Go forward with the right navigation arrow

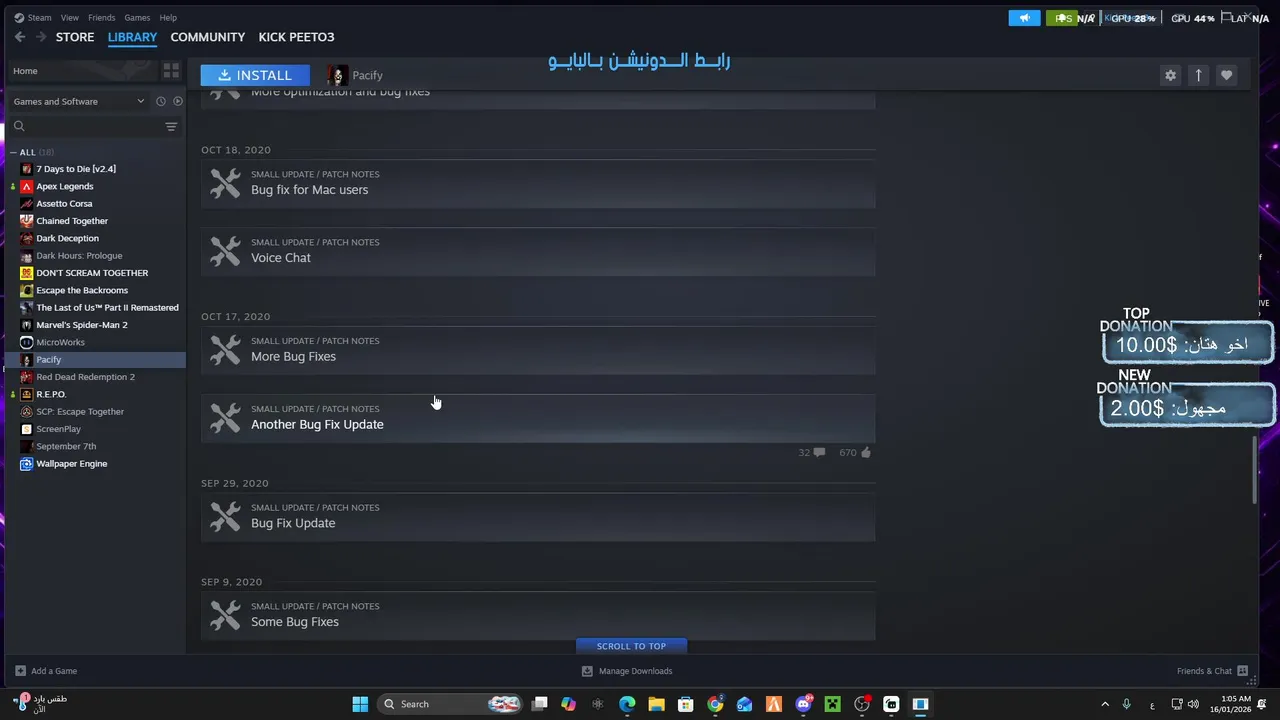[41, 37]
